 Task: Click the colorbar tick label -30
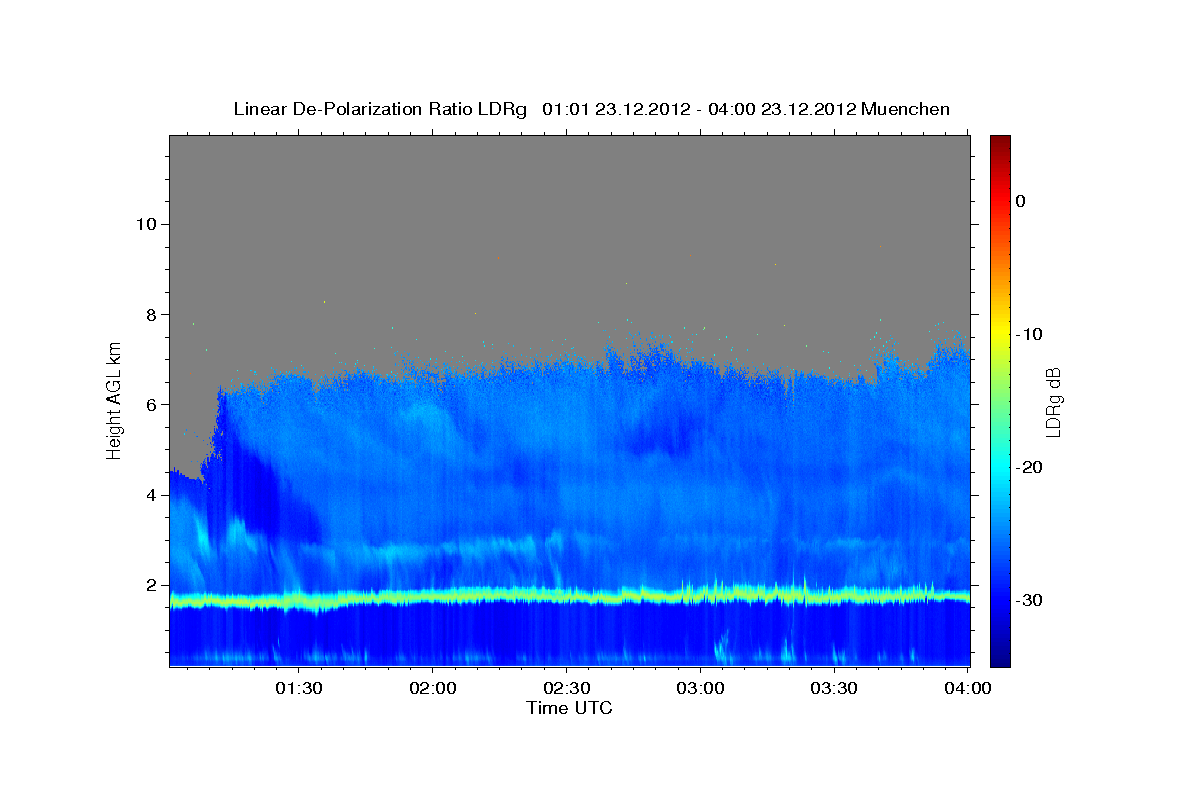tap(1029, 600)
